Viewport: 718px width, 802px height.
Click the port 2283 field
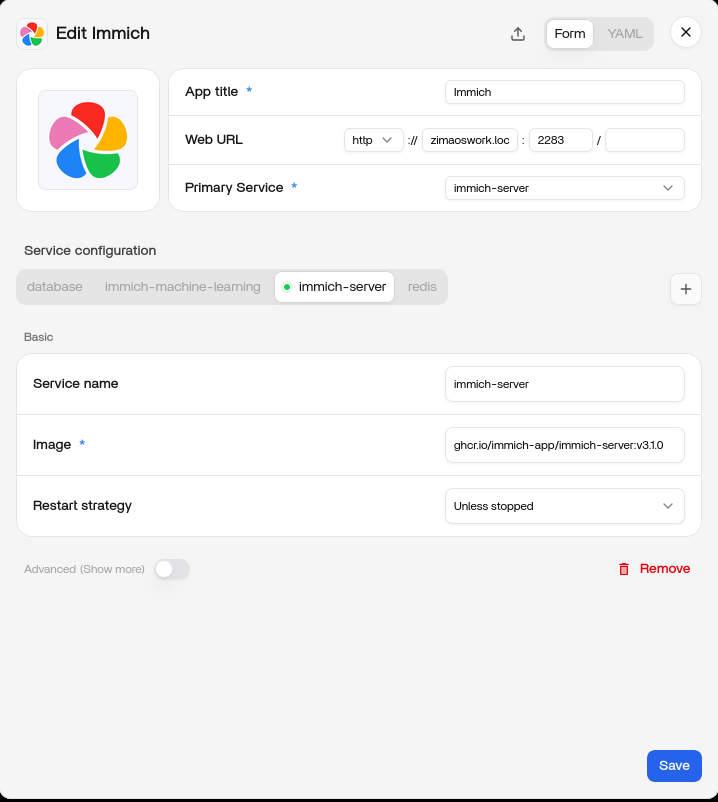pyautogui.click(x=560, y=140)
